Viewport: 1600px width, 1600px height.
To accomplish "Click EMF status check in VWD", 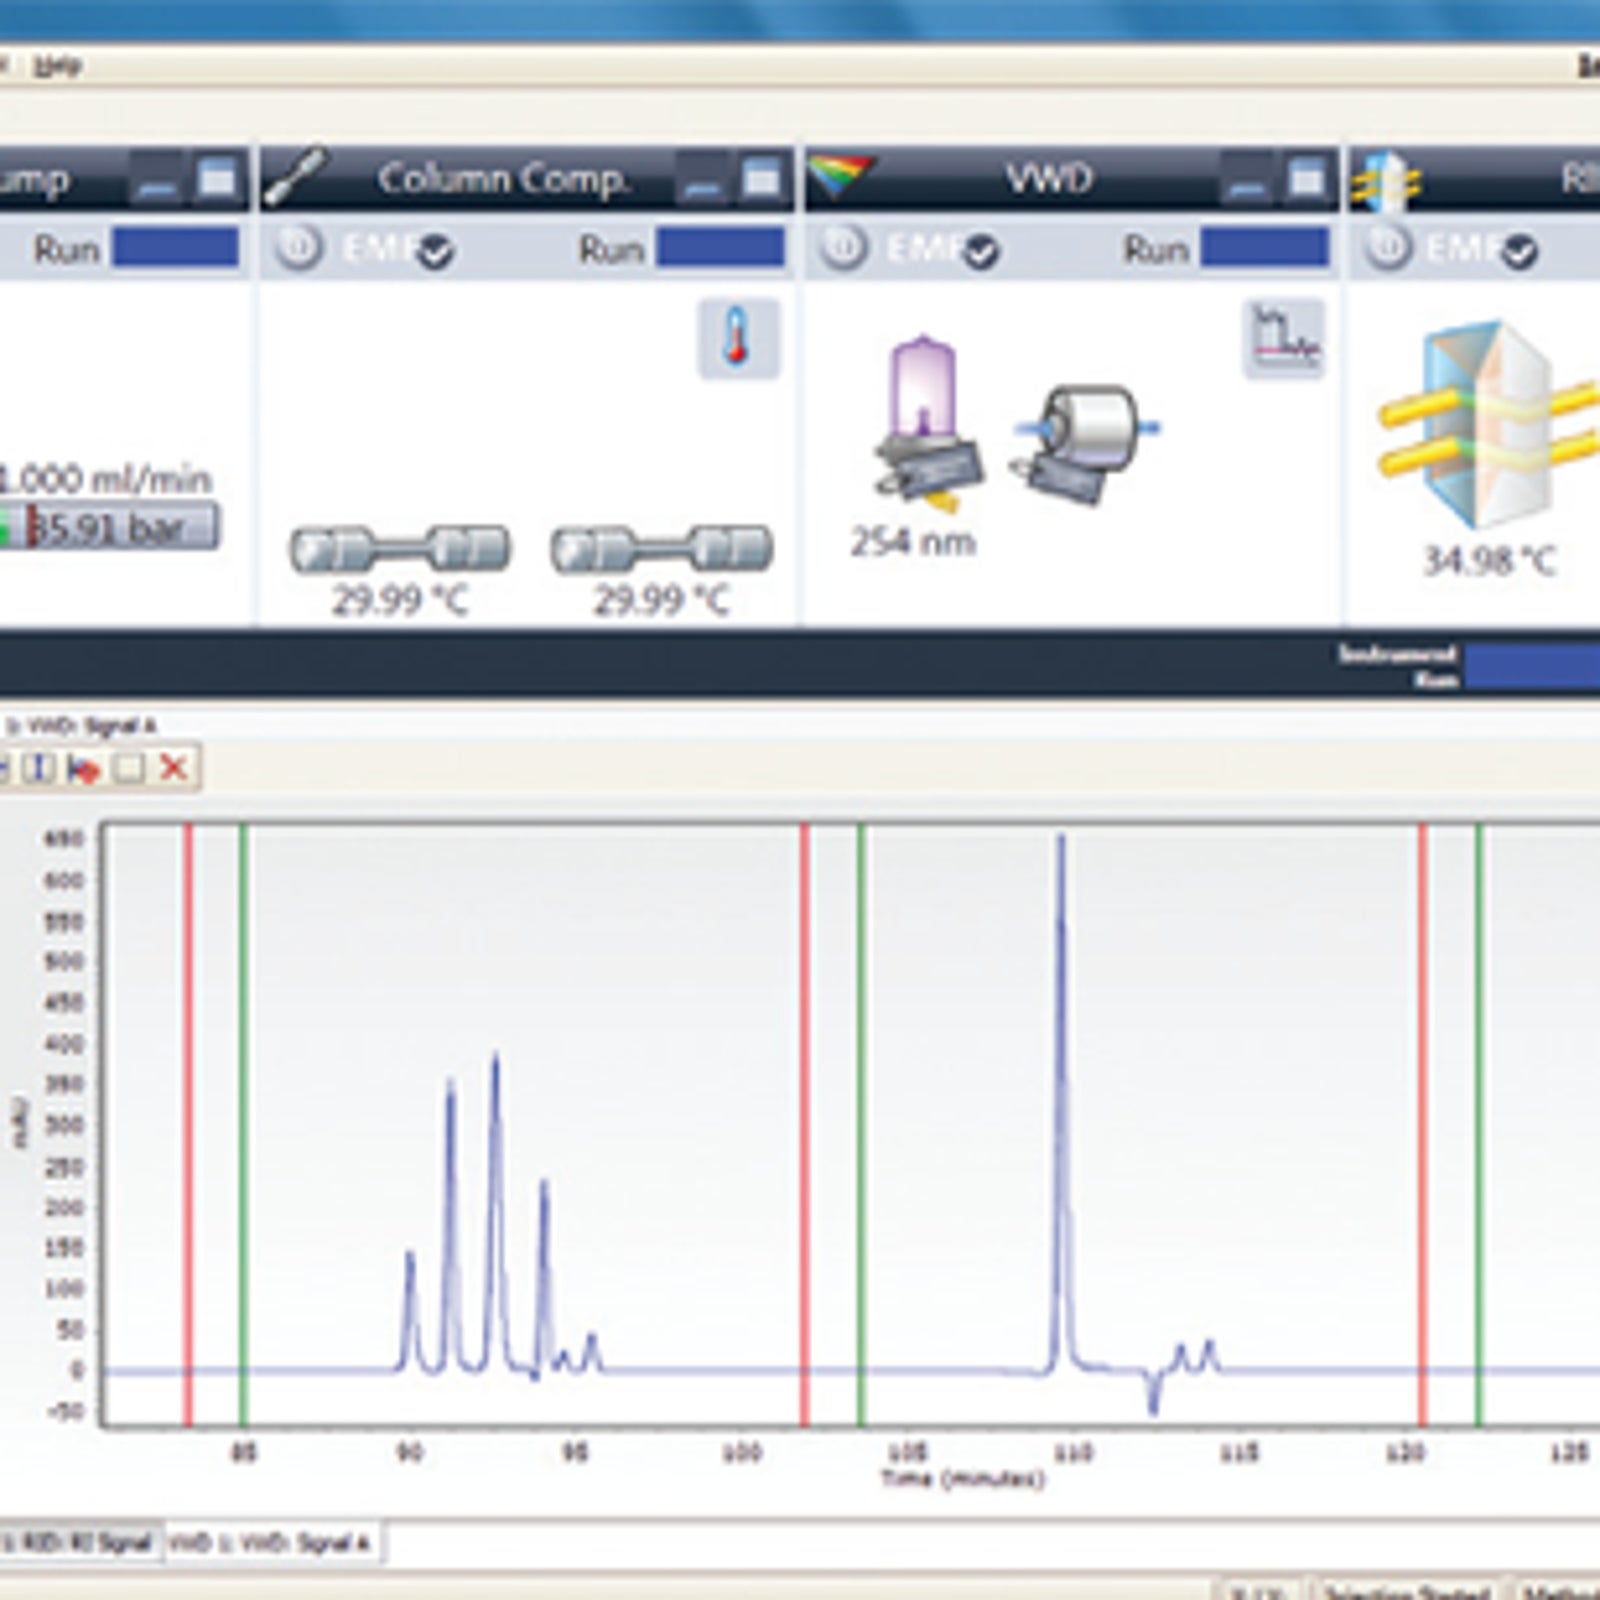I will point(981,252).
